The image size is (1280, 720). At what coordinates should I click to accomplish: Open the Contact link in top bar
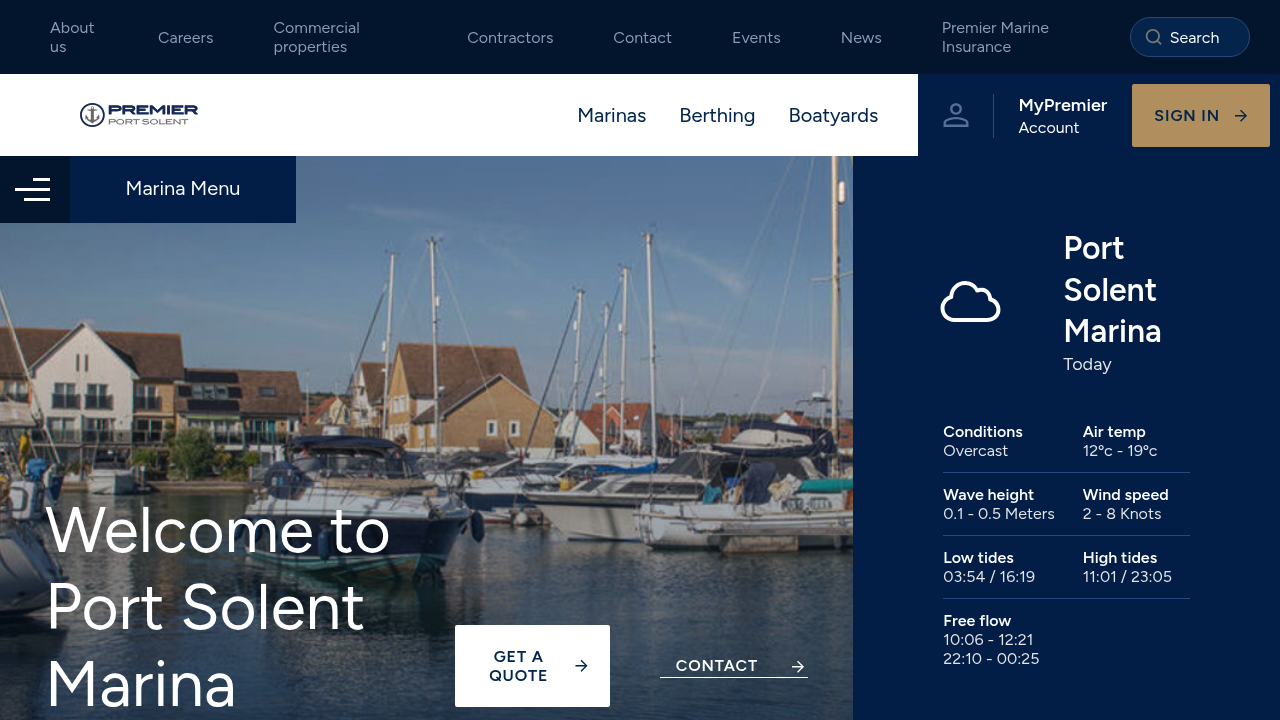point(642,37)
